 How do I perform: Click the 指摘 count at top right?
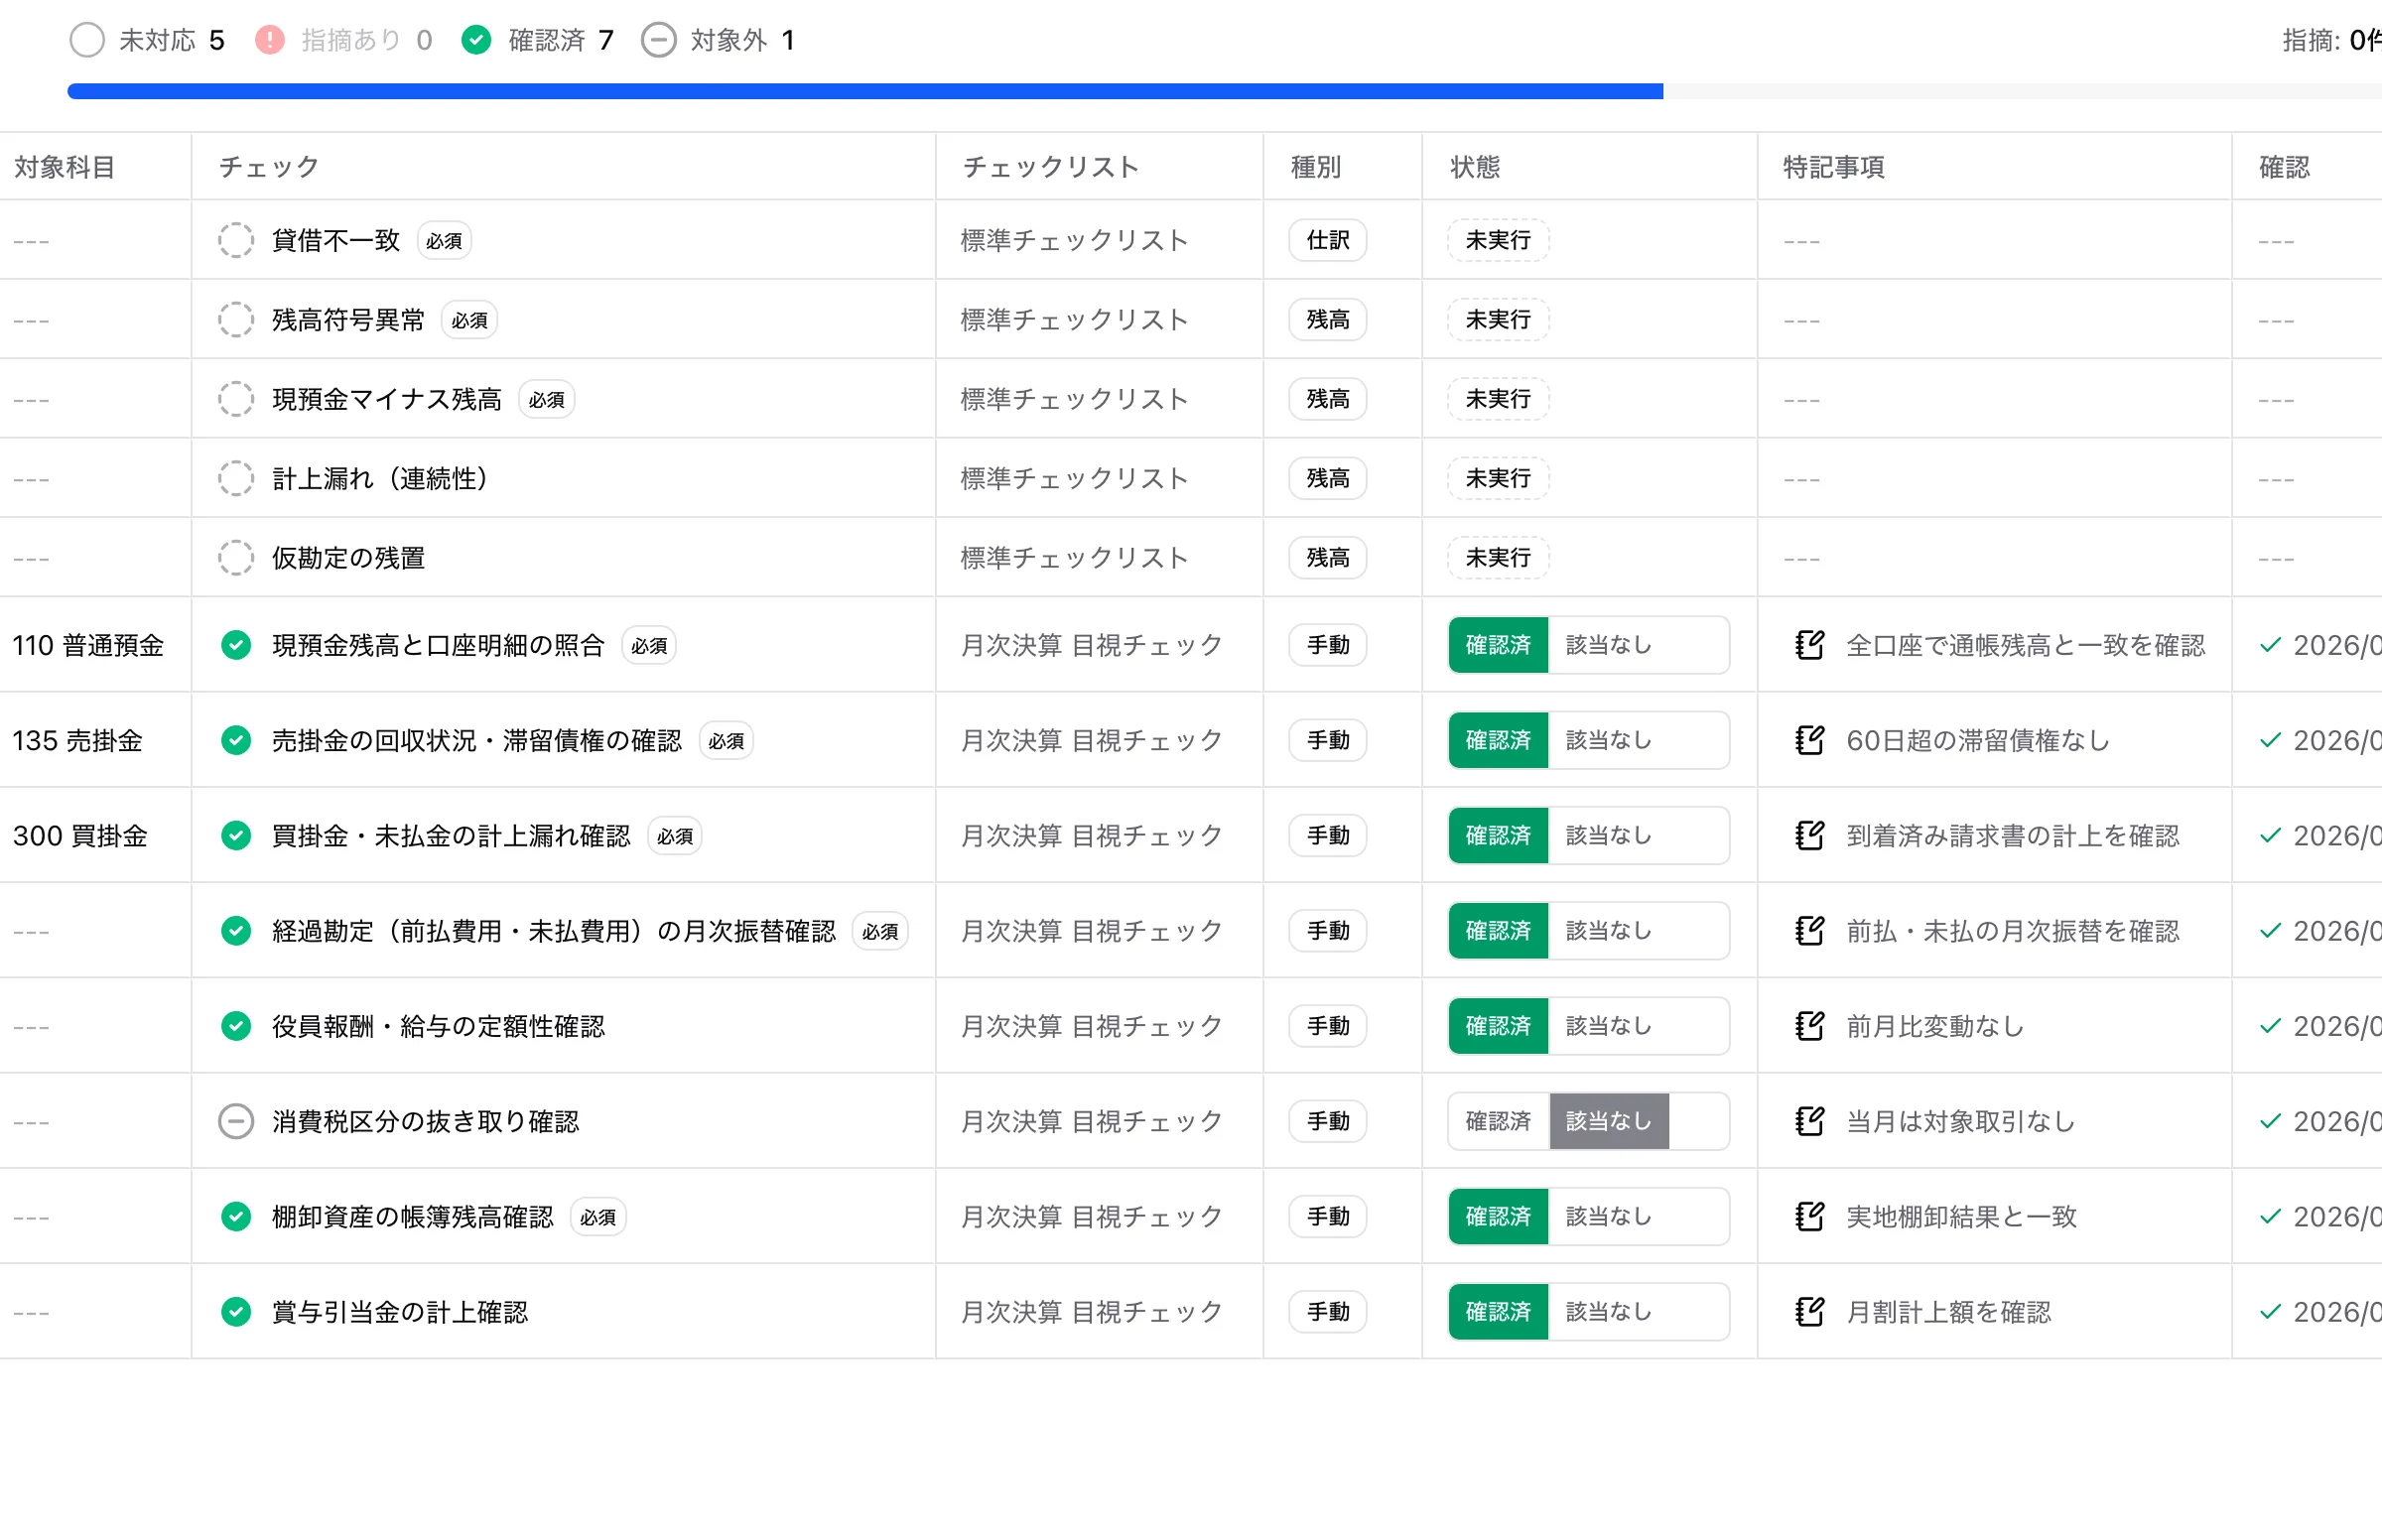pyautogui.click(x=2331, y=40)
